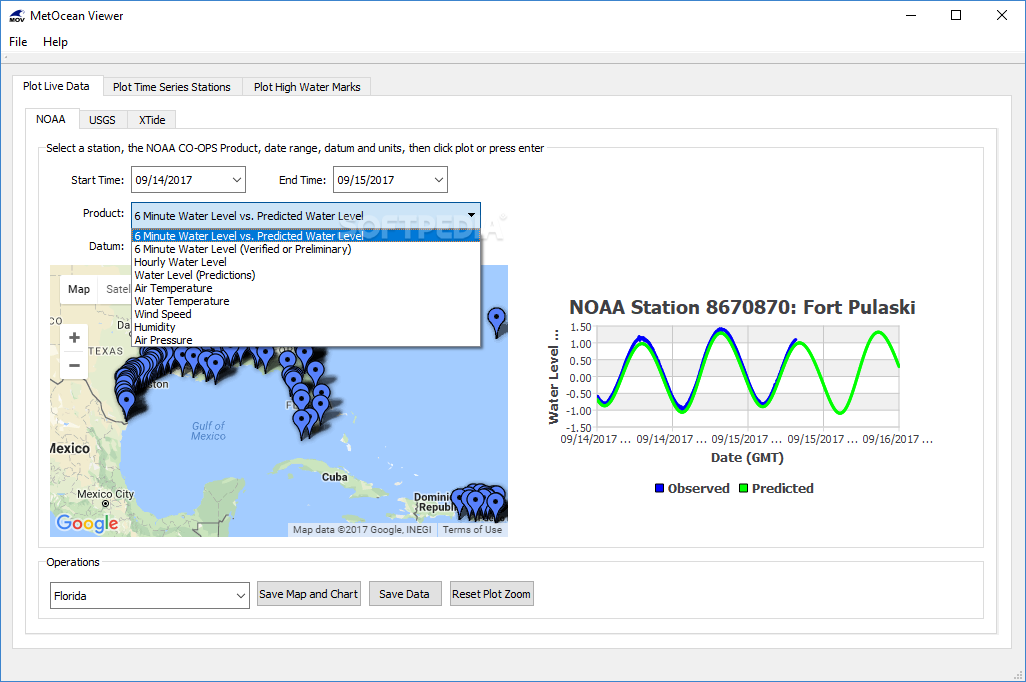Click the Mexico City label on the map
The width and height of the screenshot is (1026, 682).
click(105, 494)
